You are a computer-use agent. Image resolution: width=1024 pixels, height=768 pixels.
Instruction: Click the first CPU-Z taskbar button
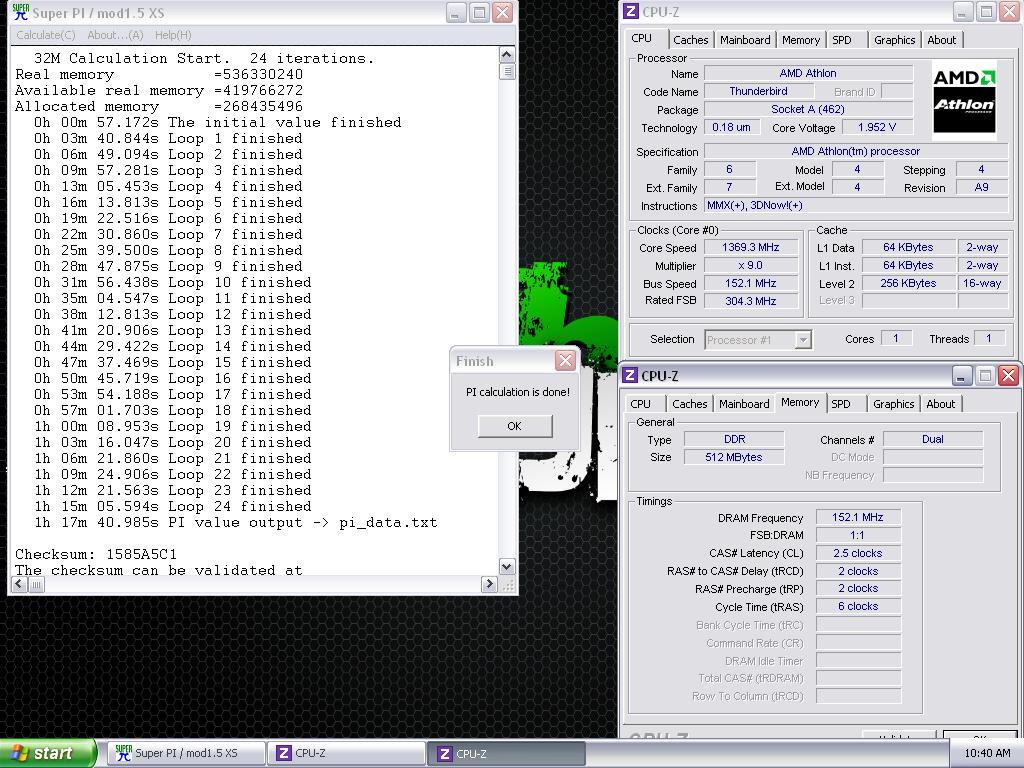tap(347, 753)
